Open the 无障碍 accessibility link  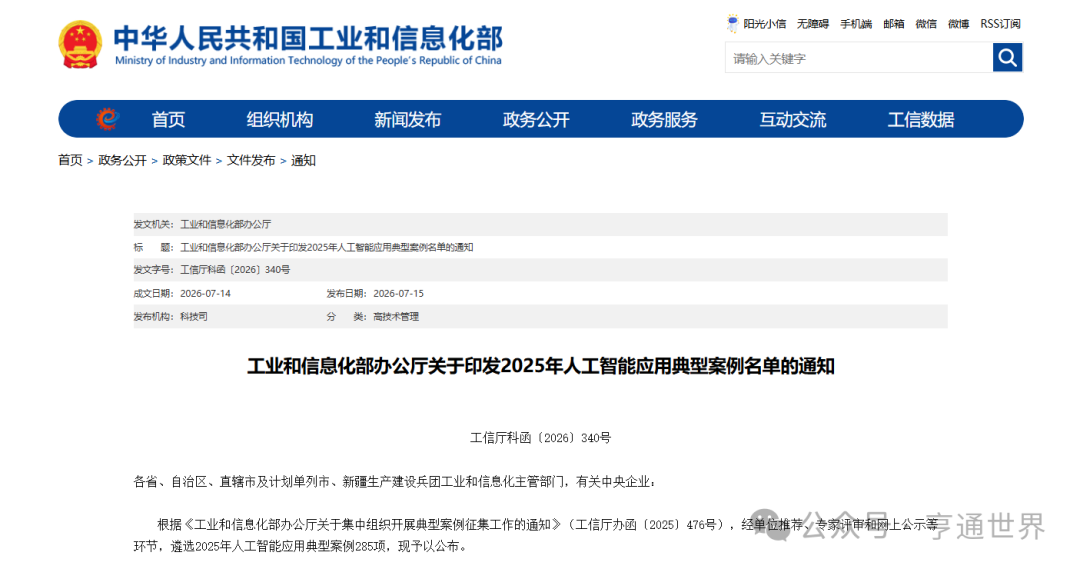pos(813,24)
